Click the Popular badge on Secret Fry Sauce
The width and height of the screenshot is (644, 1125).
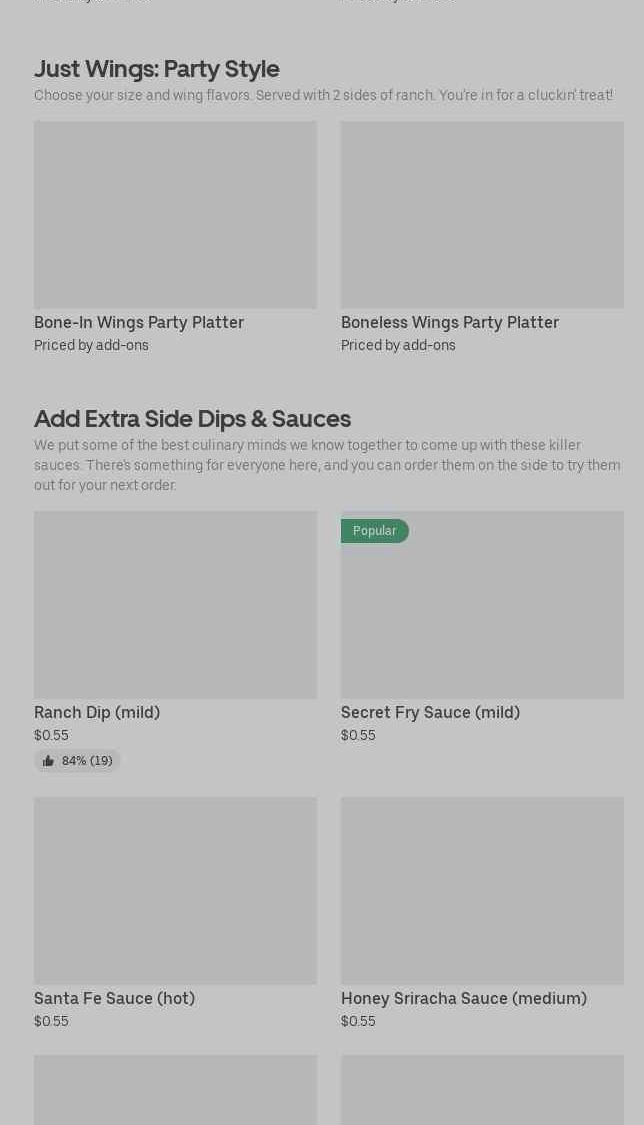374,531
